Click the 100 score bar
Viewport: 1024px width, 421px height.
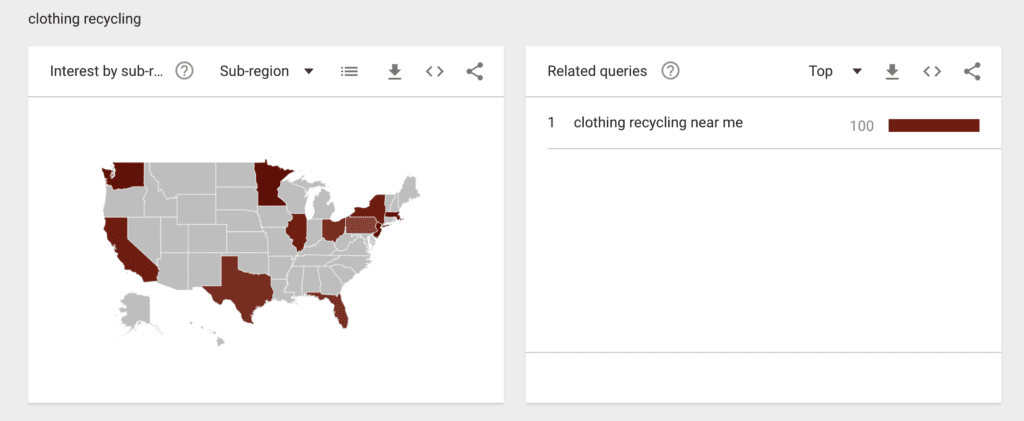[934, 125]
